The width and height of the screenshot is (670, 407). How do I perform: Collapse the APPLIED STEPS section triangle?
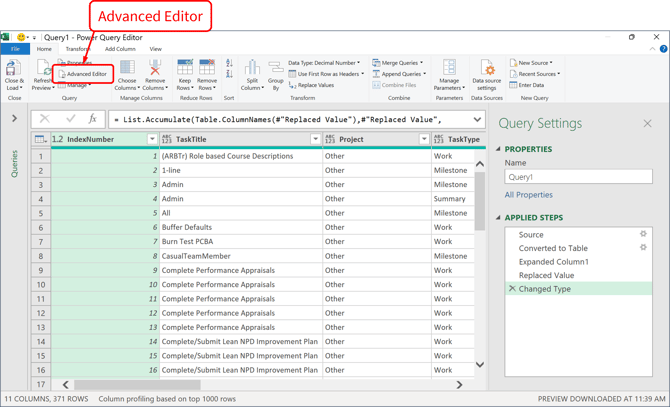point(498,218)
